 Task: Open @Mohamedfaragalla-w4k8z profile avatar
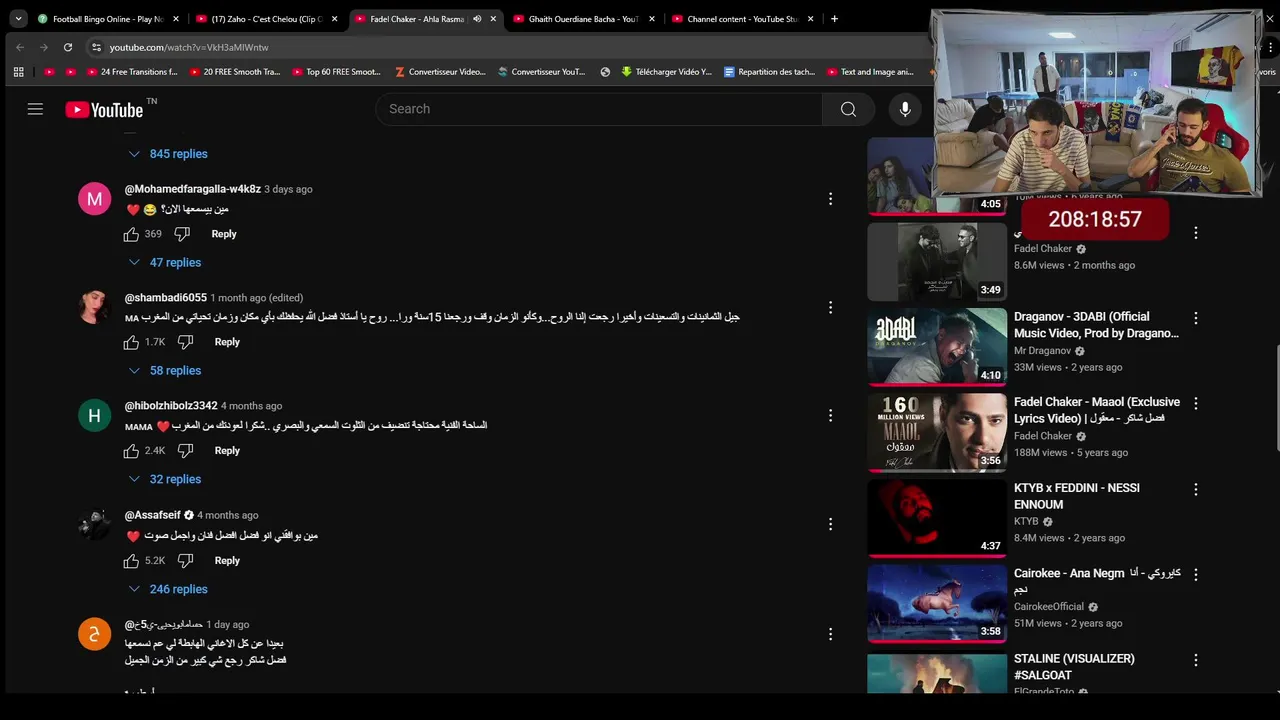point(94,199)
